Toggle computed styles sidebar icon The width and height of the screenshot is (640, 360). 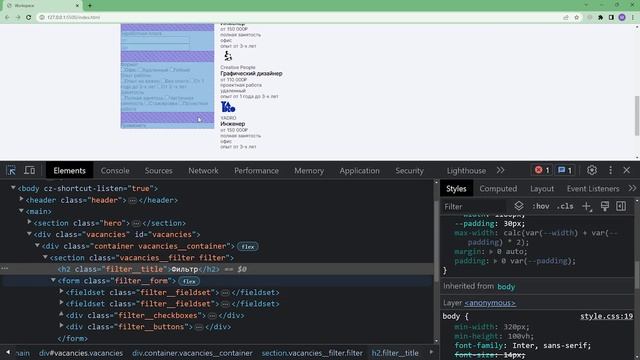[621, 206]
